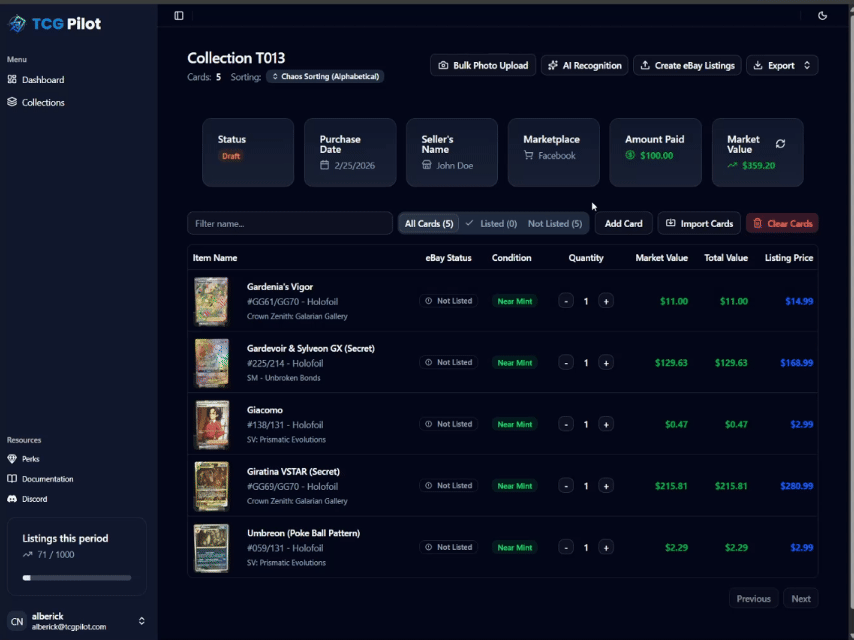The width and height of the screenshot is (854, 640).
Task: Show Not Listed (5) cards only
Action: 555,223
